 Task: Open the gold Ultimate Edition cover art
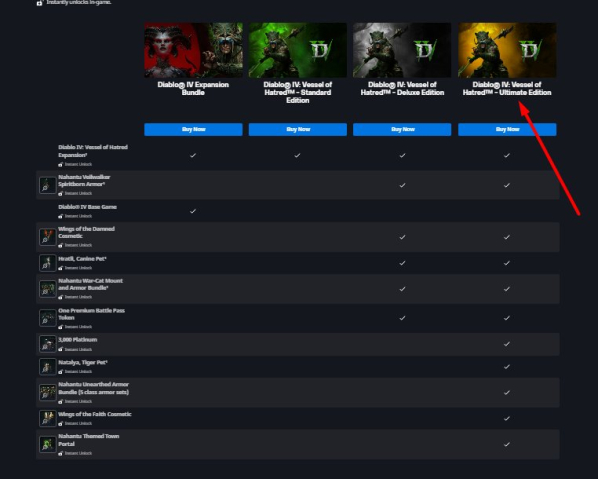pos(507,50)
